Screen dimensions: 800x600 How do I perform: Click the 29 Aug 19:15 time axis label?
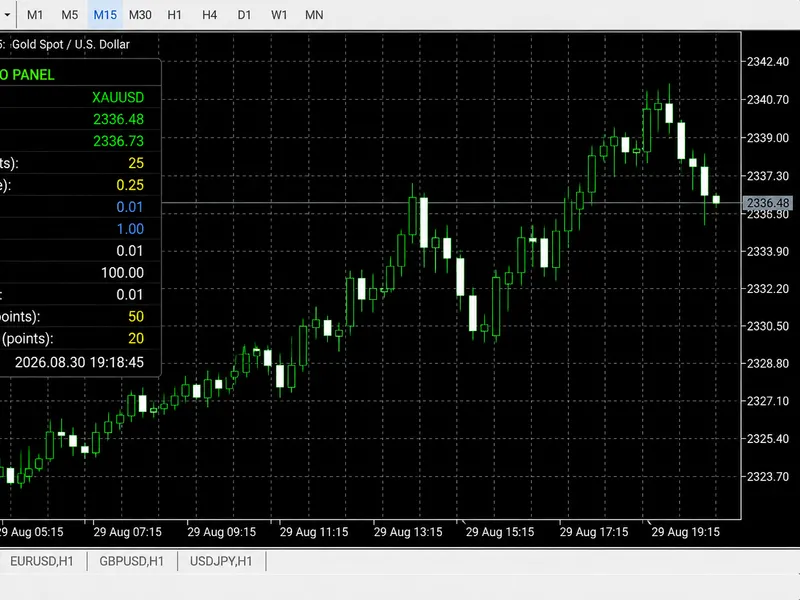(686, 532)
